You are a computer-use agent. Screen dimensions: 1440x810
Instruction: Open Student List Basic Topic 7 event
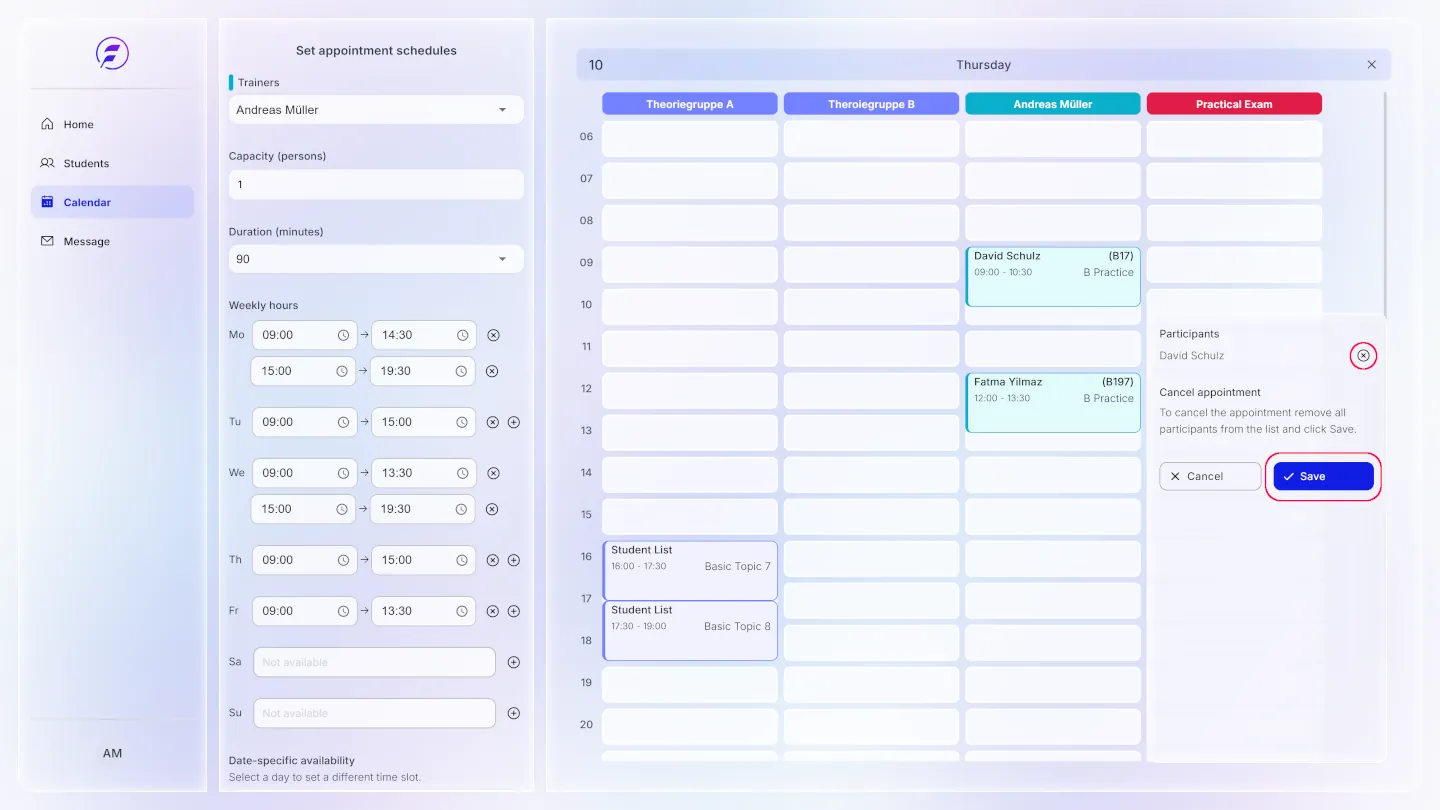coord(690,571)
